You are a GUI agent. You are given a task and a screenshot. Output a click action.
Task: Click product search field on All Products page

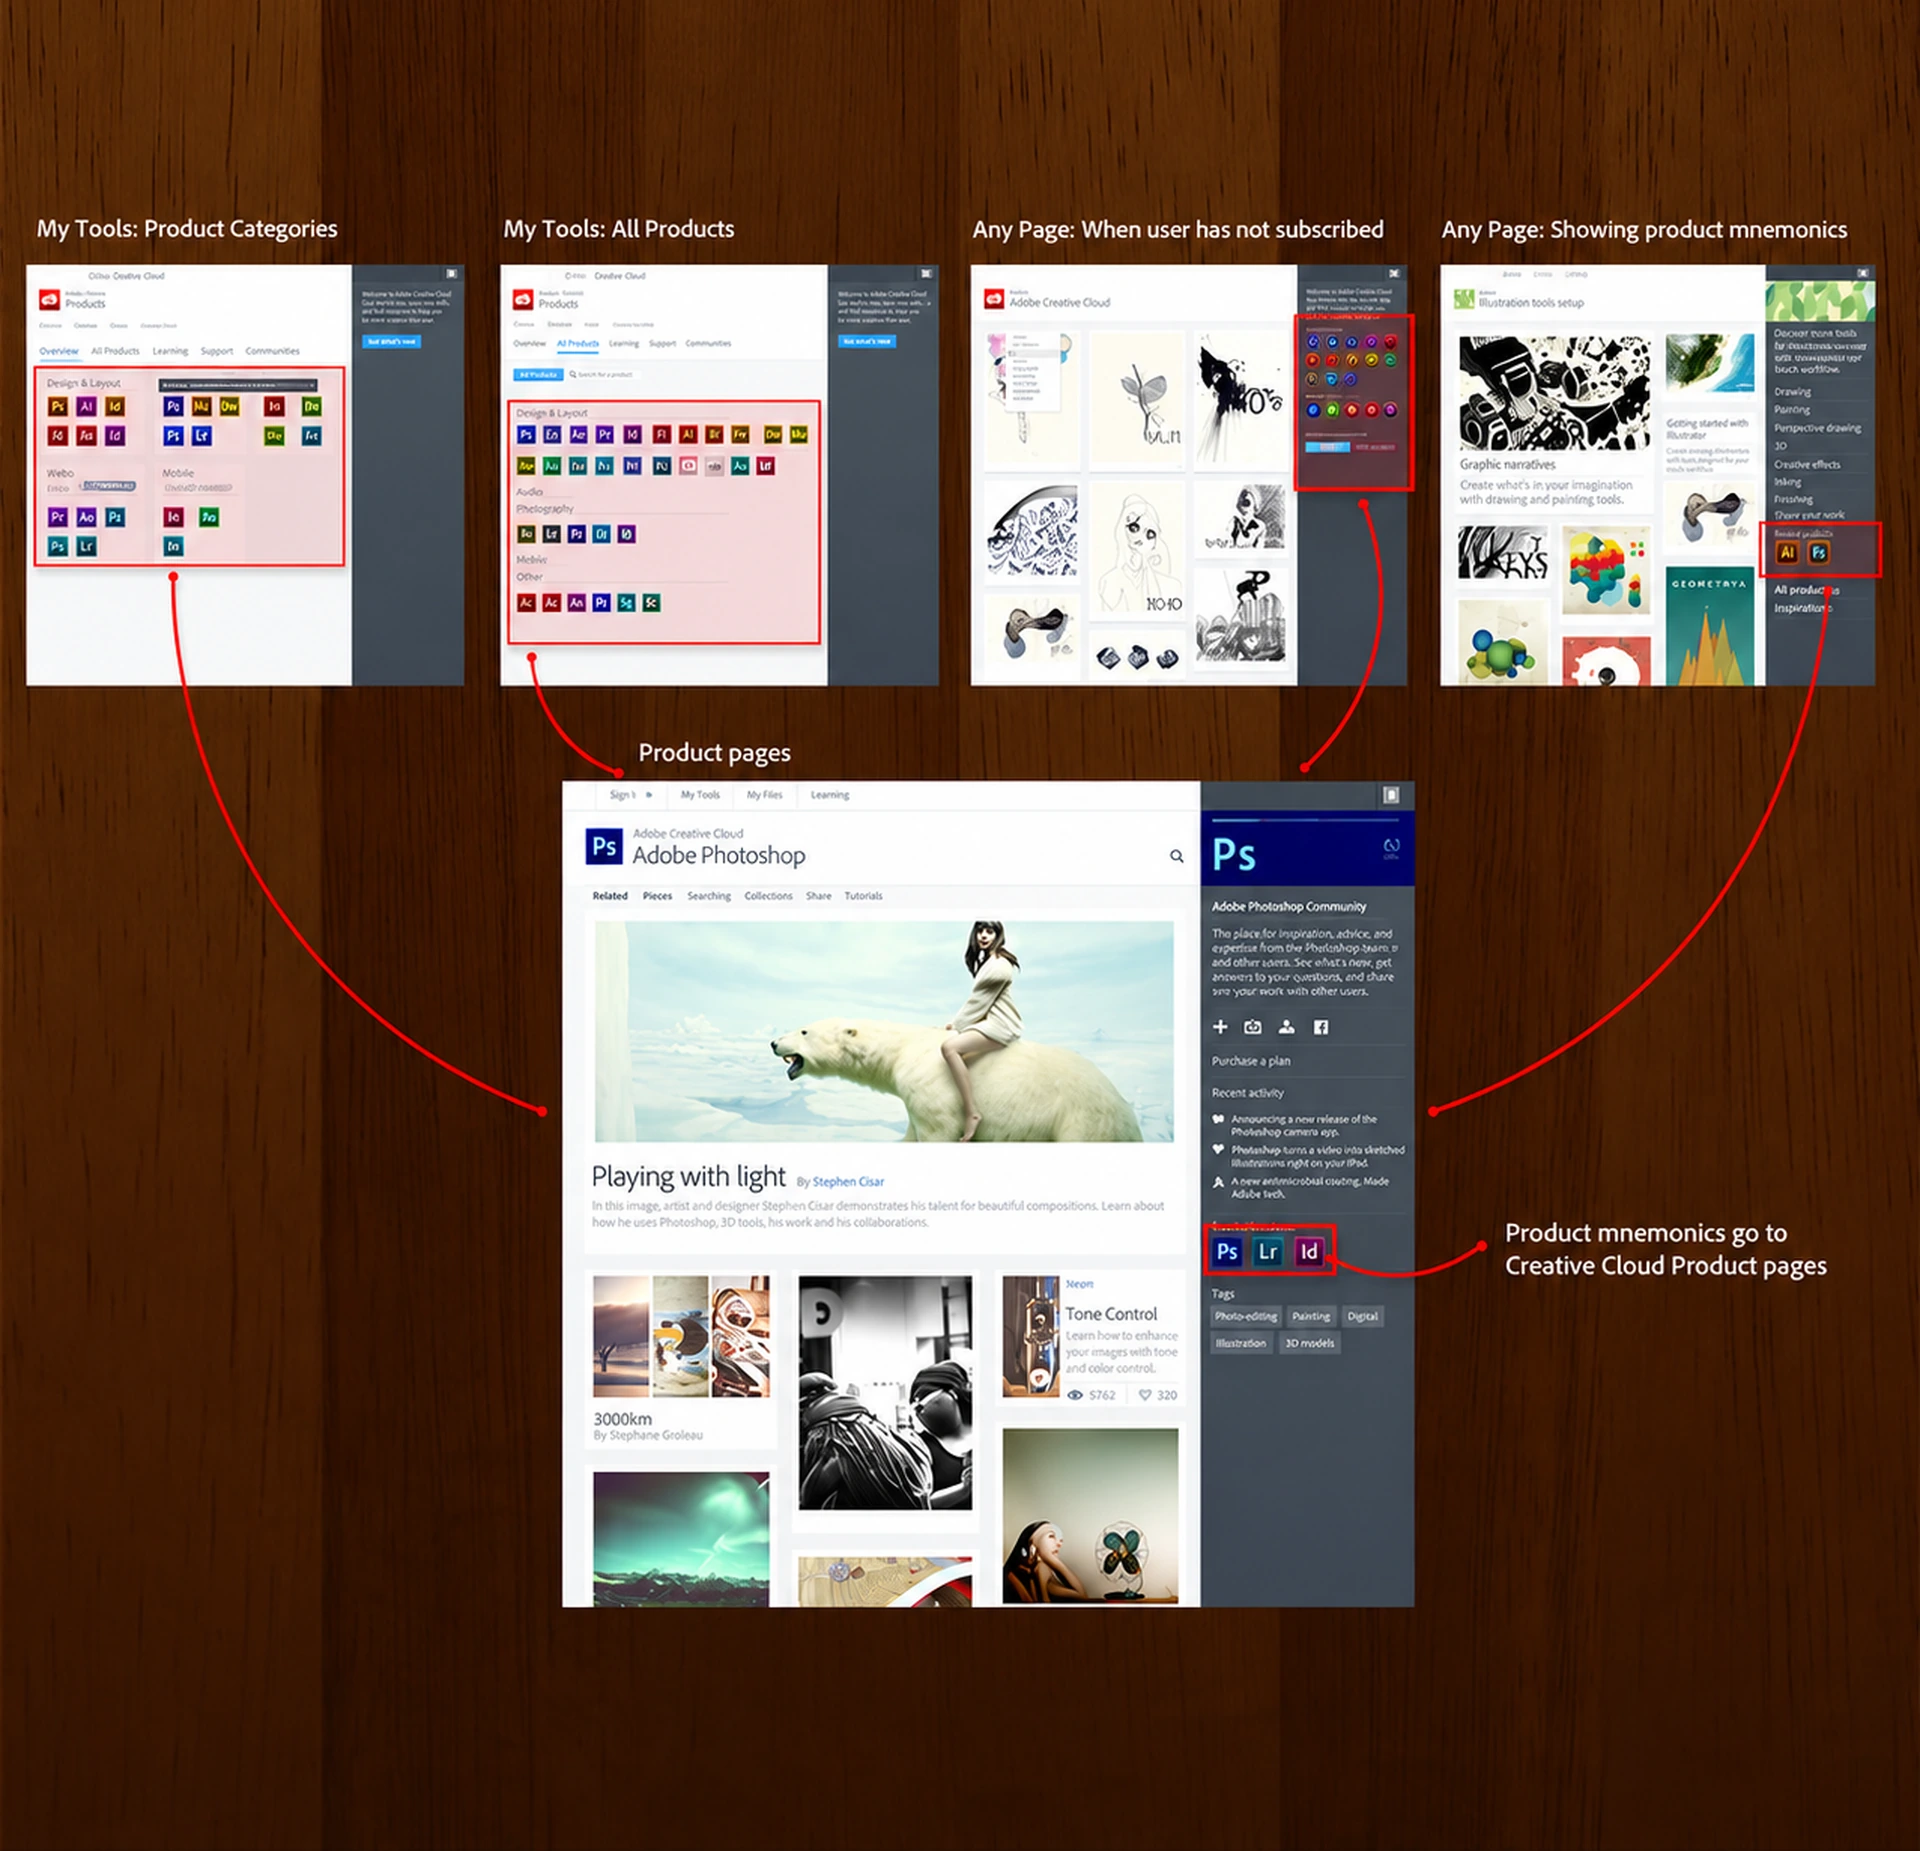tap(606, 375)
